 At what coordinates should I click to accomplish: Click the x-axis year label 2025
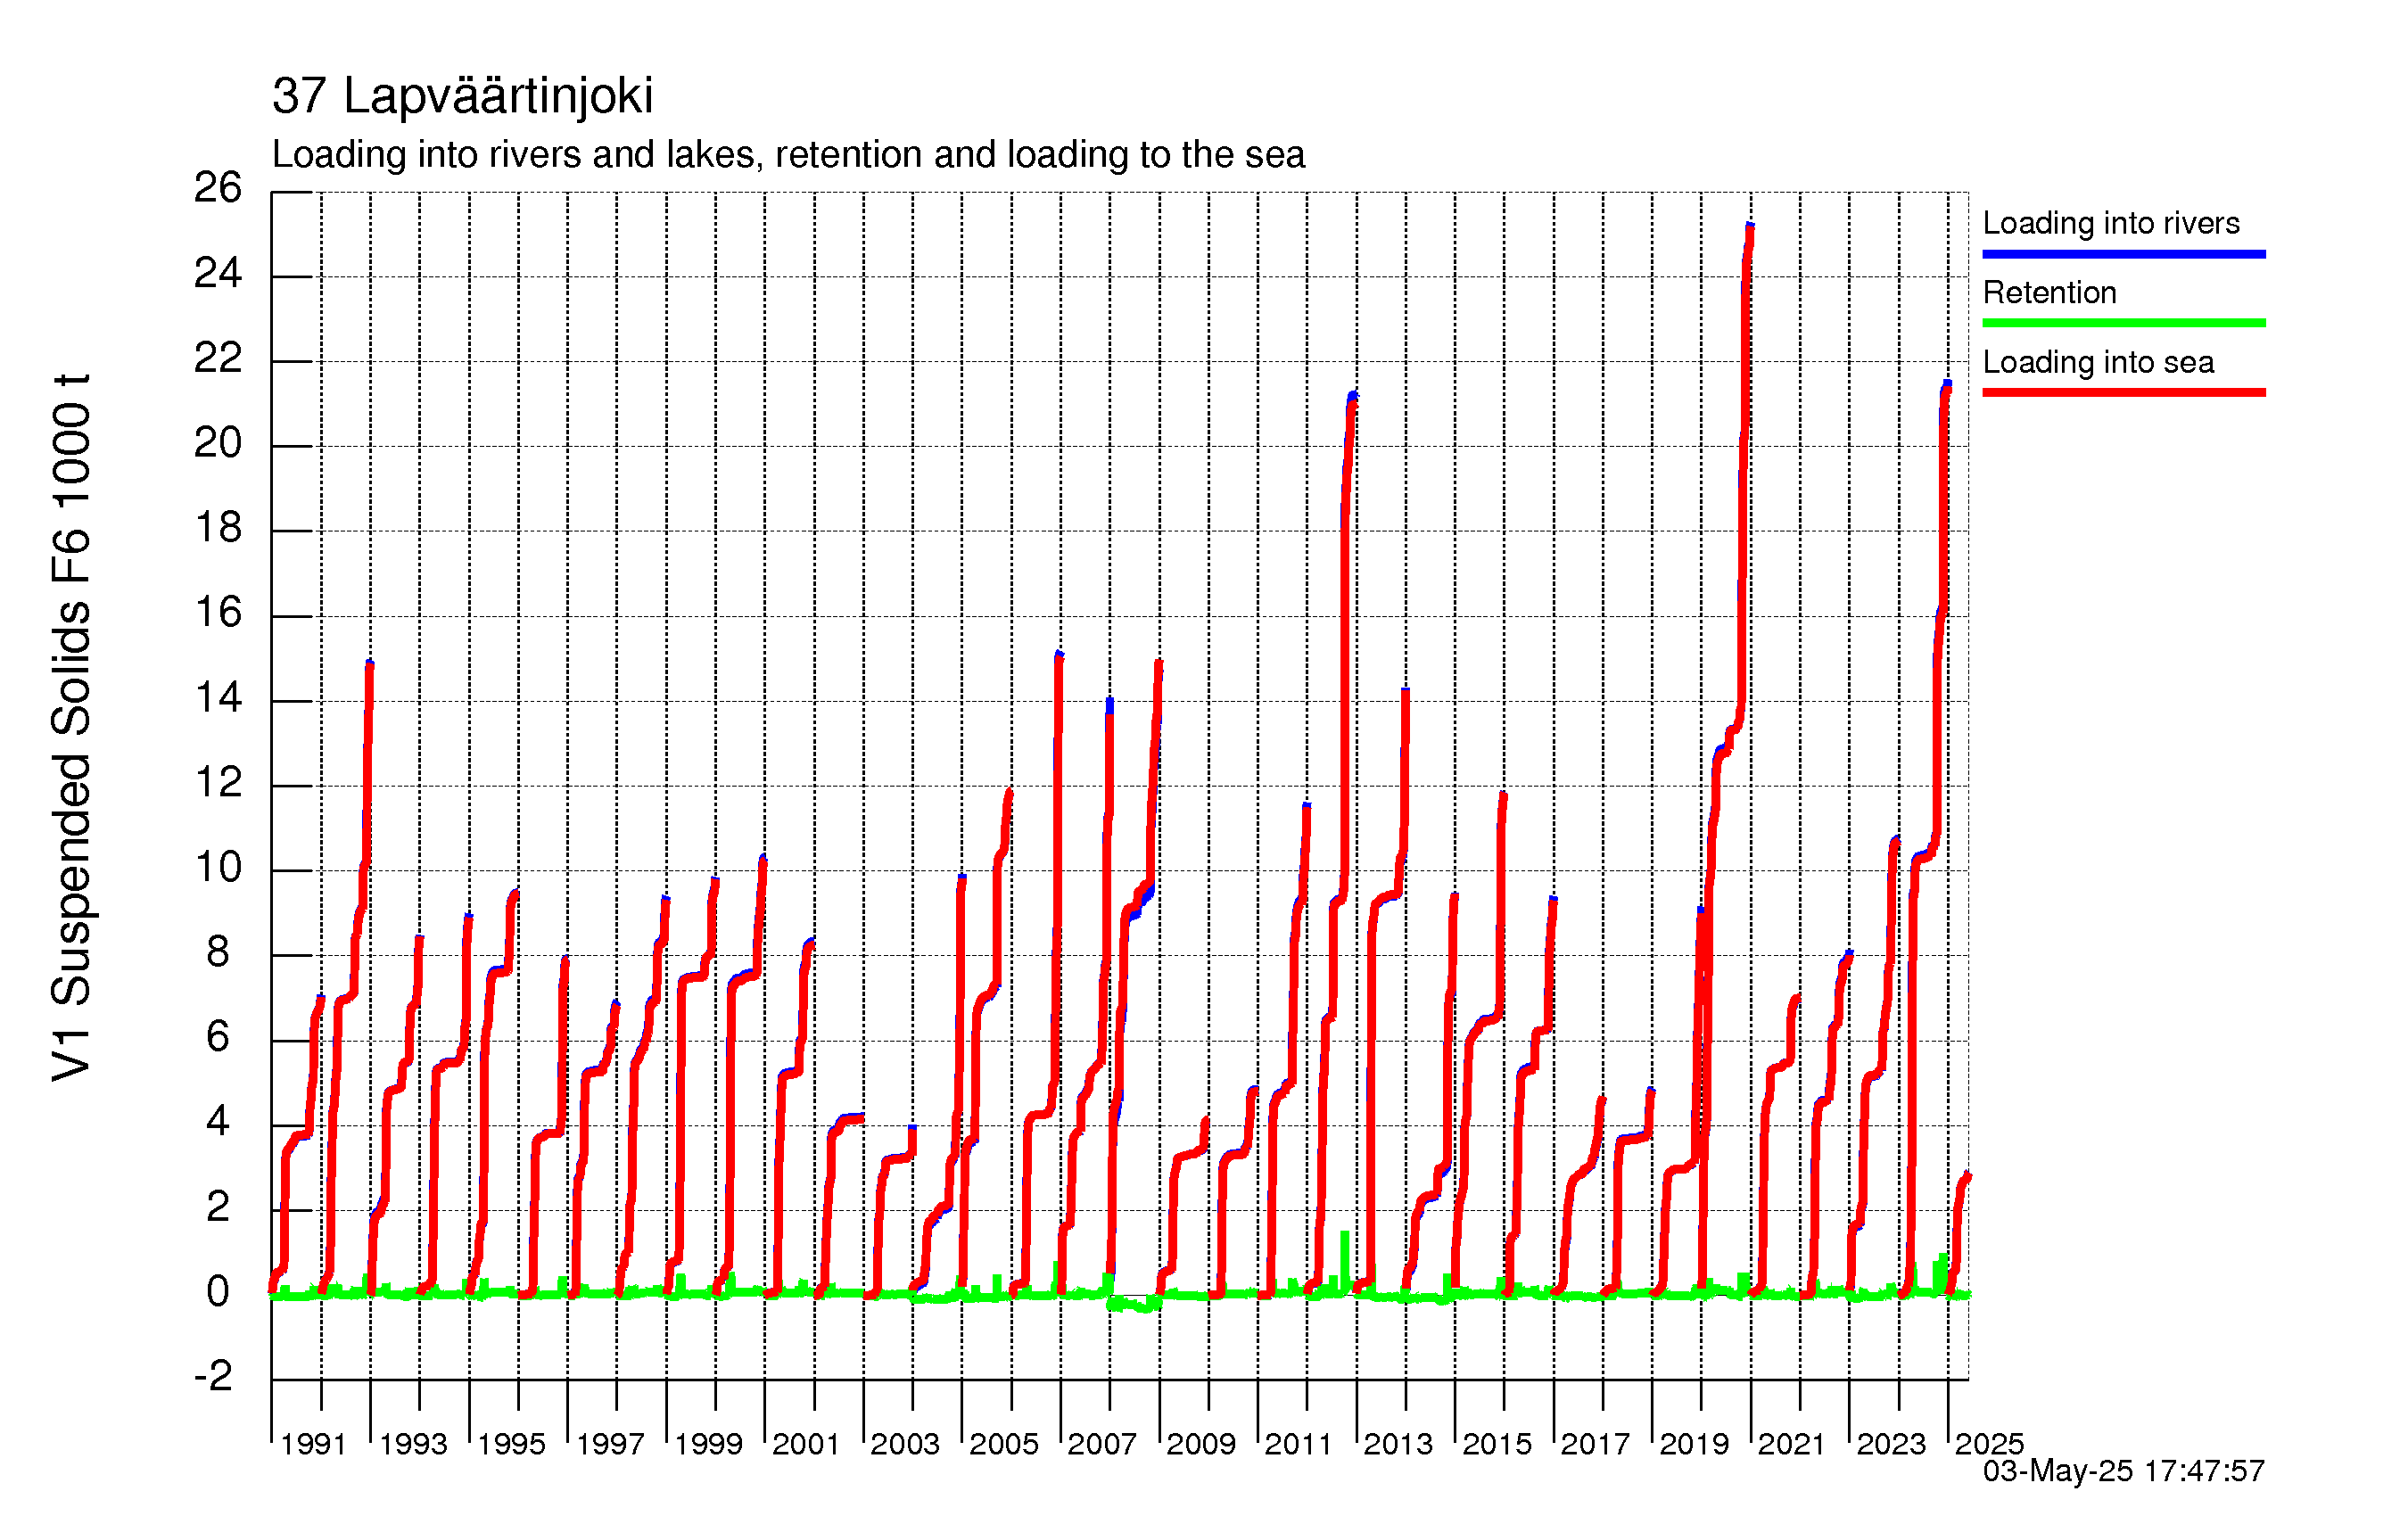coord(1989,1445)
